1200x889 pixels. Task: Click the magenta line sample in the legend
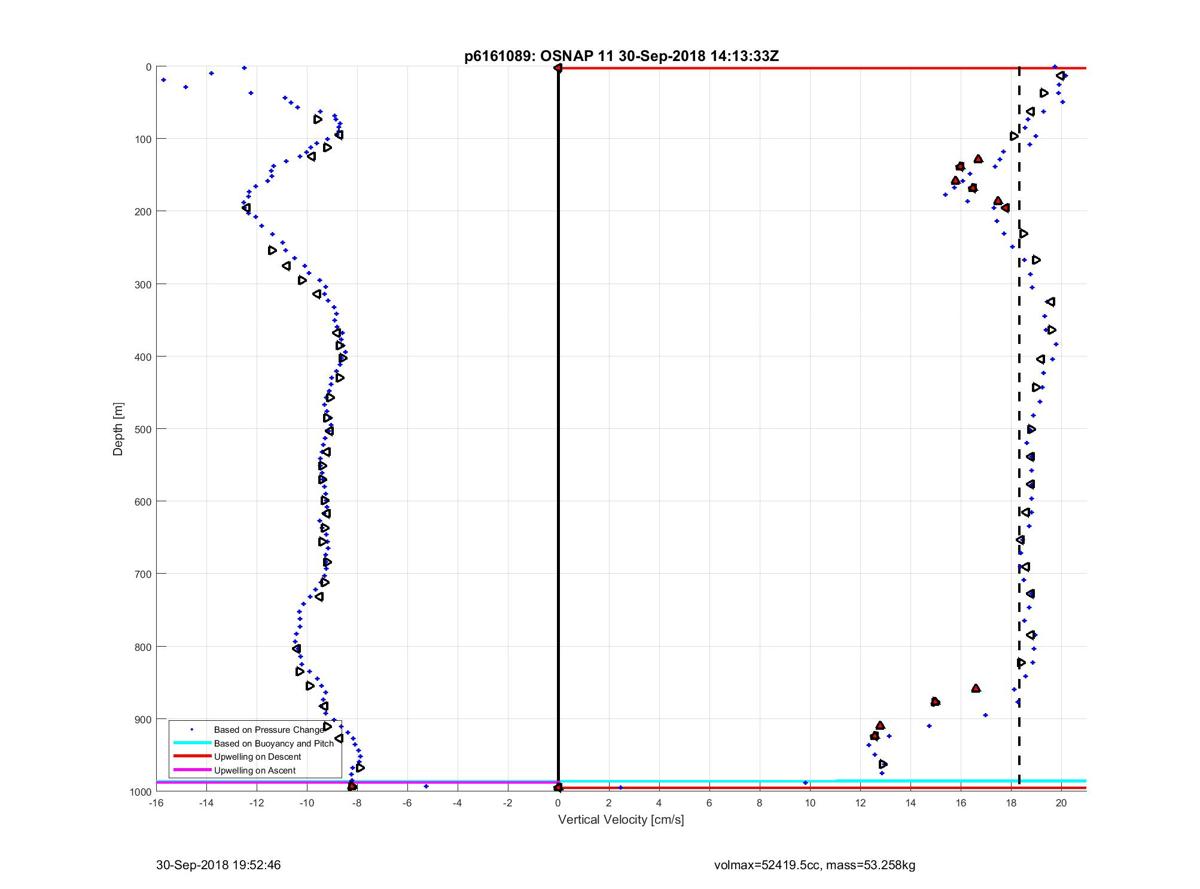click(x=191, y=771)
